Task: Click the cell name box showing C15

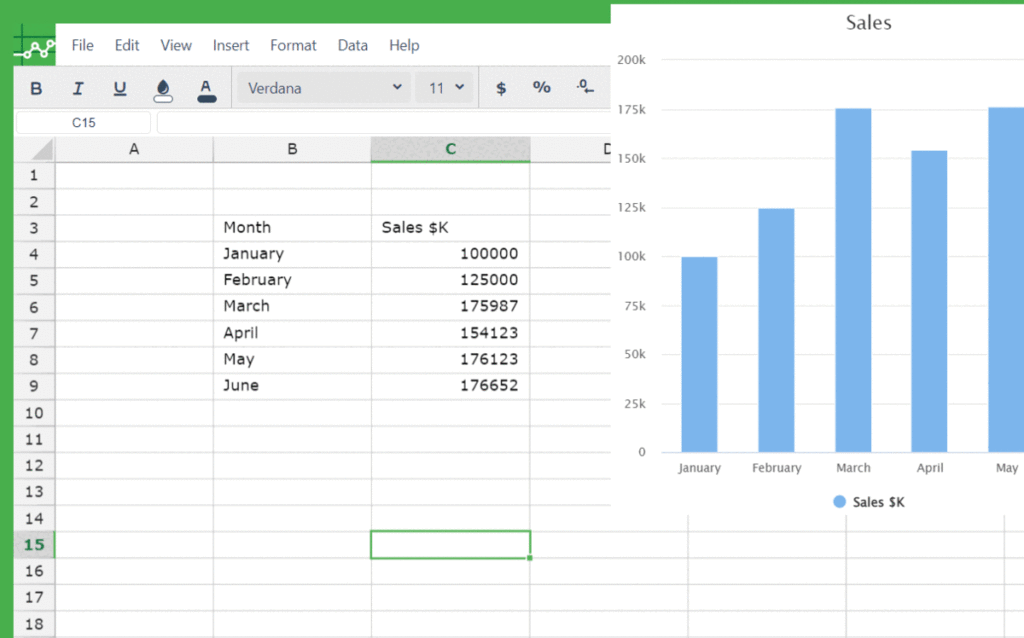Action: tap(83, 121)
